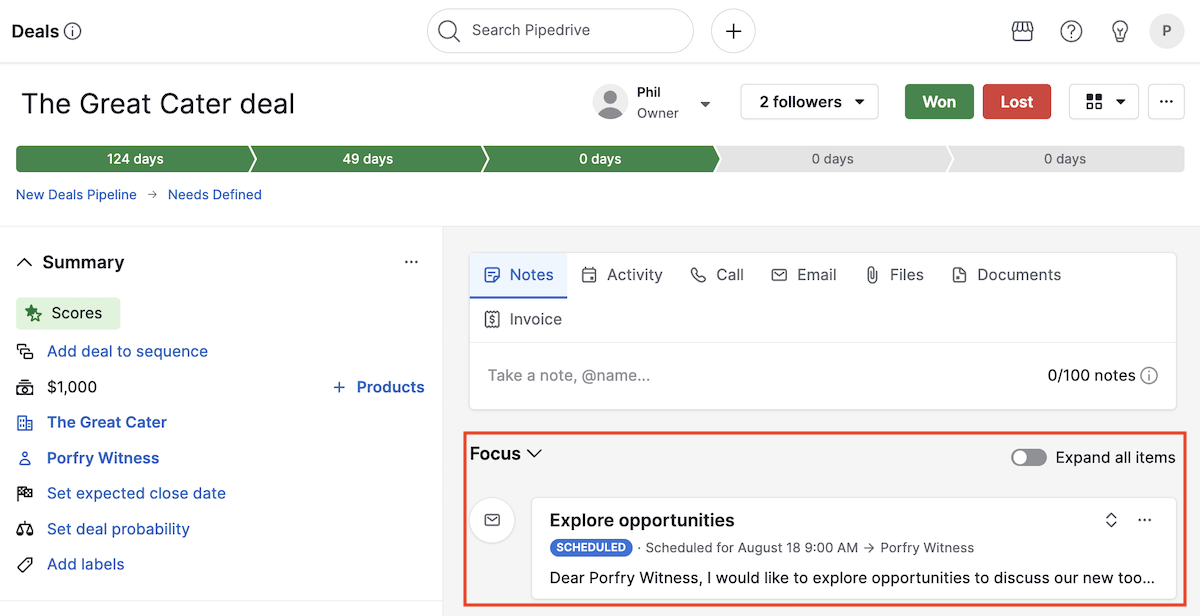Image resolution: width=1200 pixels, height=616 pixels.
Task: Click the email envelope icon beside Explore opportunities
Action: coord(492,520)
